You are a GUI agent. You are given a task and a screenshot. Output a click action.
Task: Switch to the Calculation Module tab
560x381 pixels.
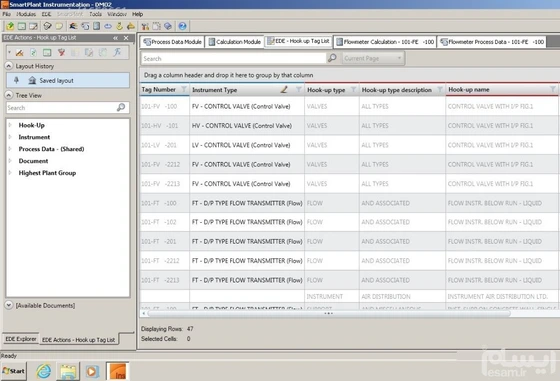click(235, 42)
